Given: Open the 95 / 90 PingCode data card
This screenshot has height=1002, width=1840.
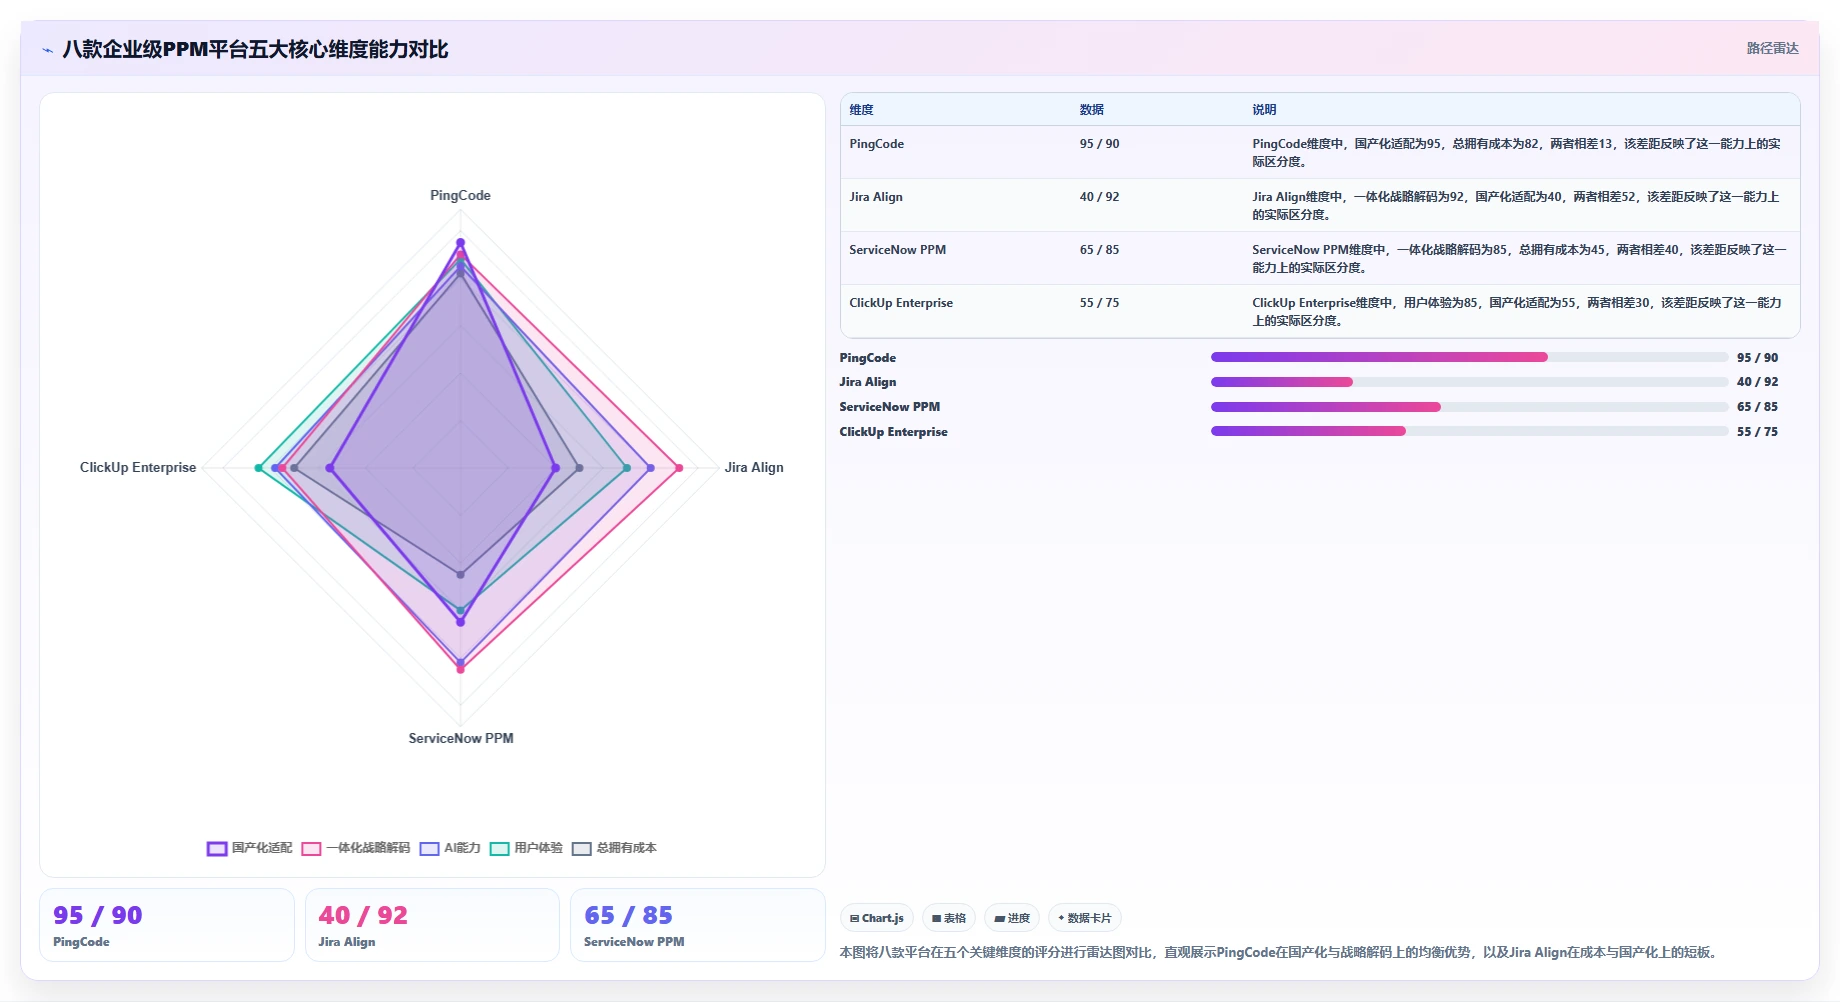Looking at the screenshot, I should (167, 925).
